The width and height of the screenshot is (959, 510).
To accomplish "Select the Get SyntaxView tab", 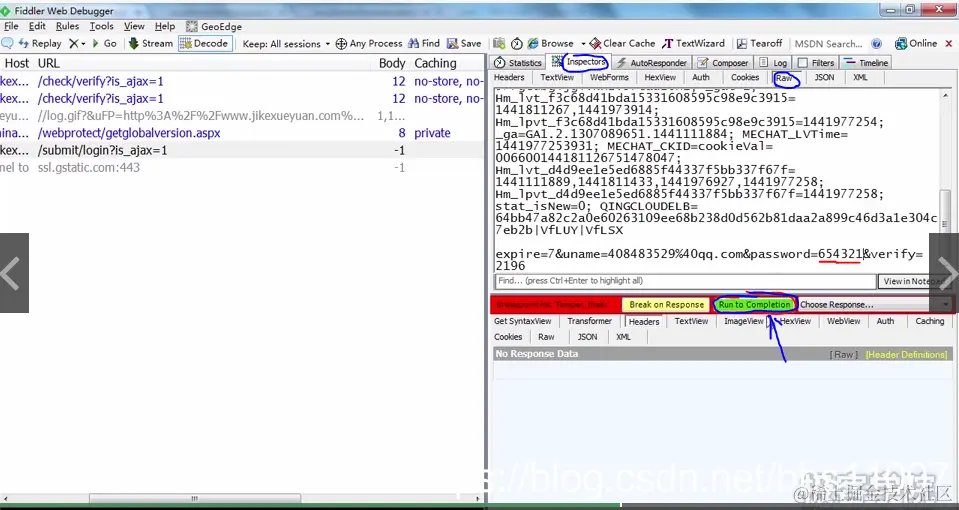I will pyautogui.click(x=522, y=321).
